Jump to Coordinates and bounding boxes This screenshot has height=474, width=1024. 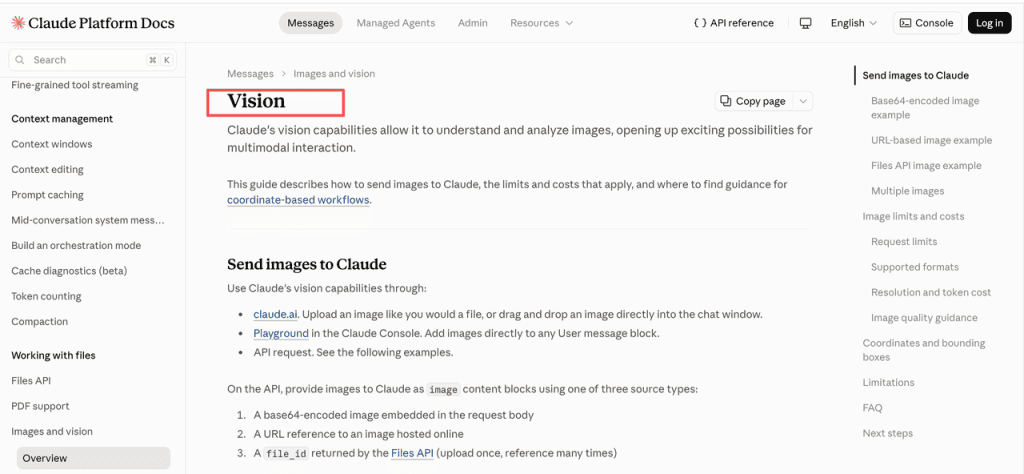pos(923,350)
